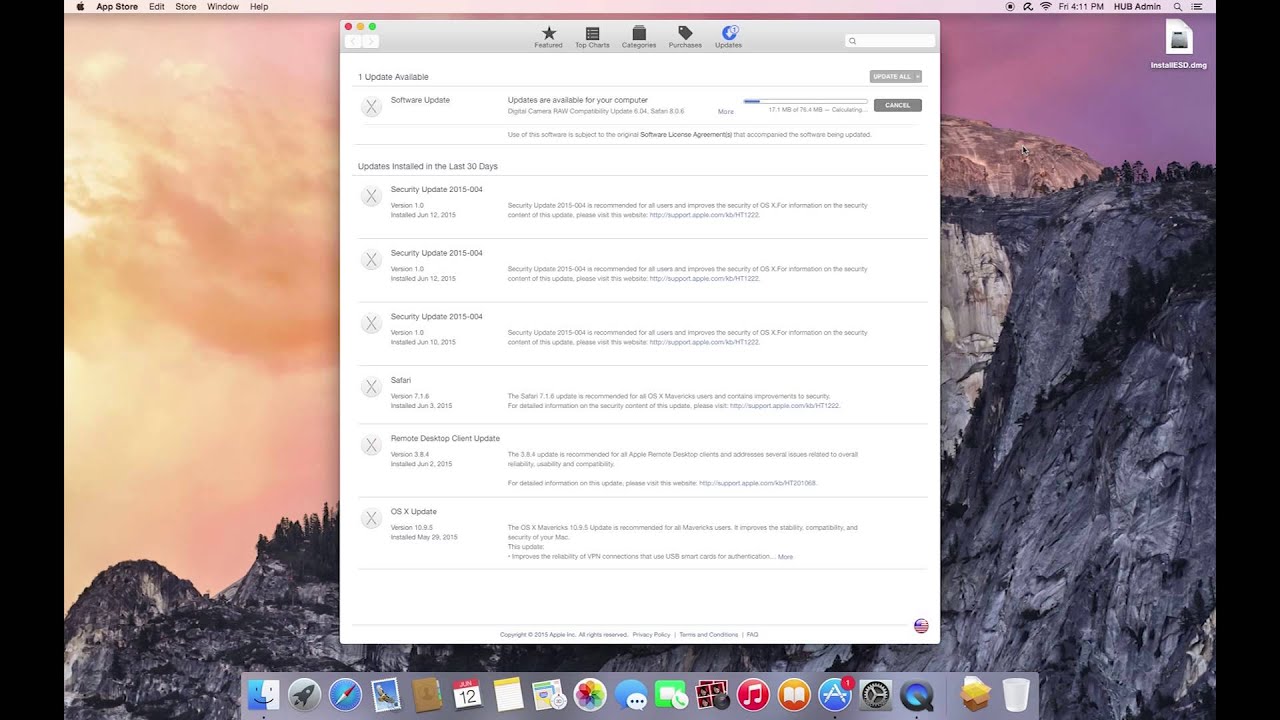The height and width of the screenshot is (720, 1280).
Task: Open Finder from the Dock
Action: pyautogui.click(x=264, y=695)
